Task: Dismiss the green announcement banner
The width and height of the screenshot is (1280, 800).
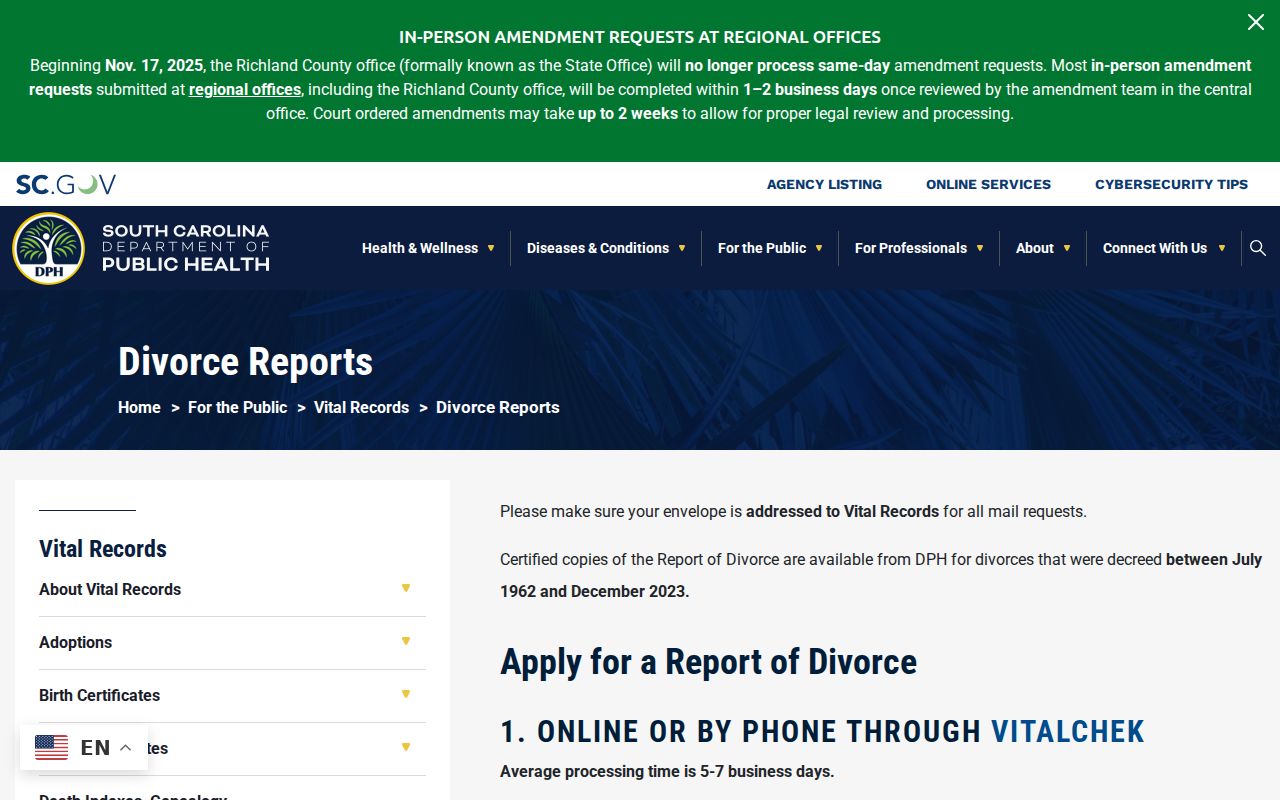Action: tap(1255, 22)
